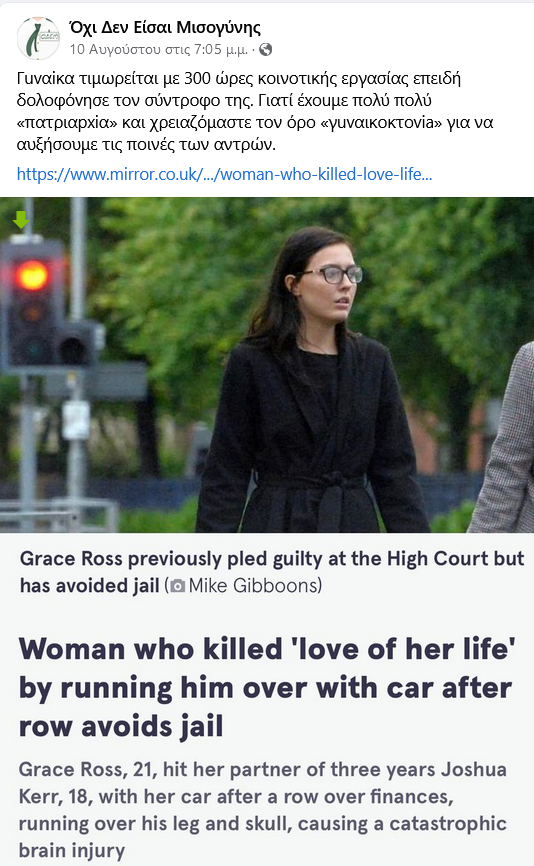Image resolution: width=534 pixels, height=866 pixels.
Task: Click the green down arrow on photo
Action: click(21, 219)
